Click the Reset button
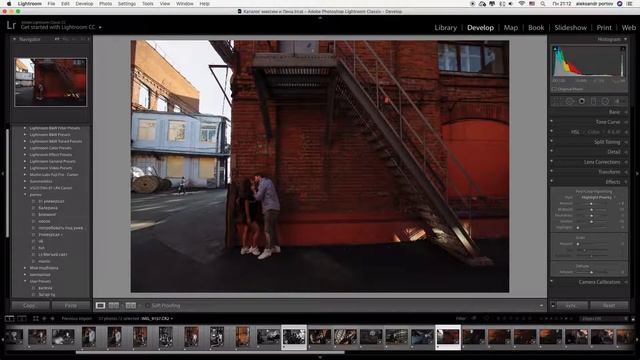Viewport: 640px width, 360px height. (609, 305)
